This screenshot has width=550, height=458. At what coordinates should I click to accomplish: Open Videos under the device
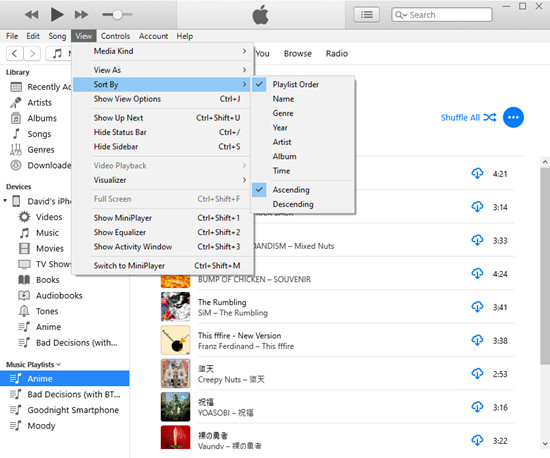click(x=40, y=217)
